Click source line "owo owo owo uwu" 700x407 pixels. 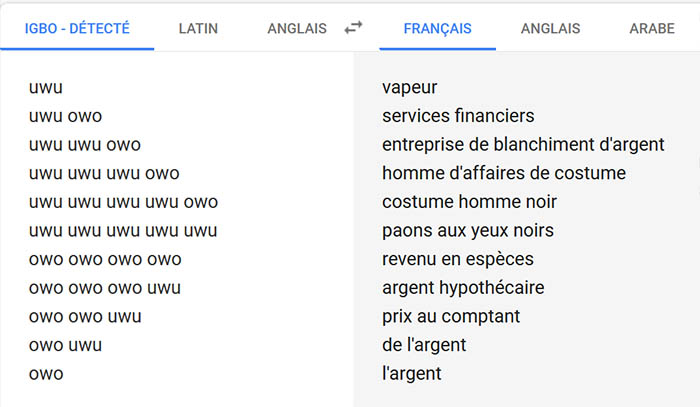(105, 288)
